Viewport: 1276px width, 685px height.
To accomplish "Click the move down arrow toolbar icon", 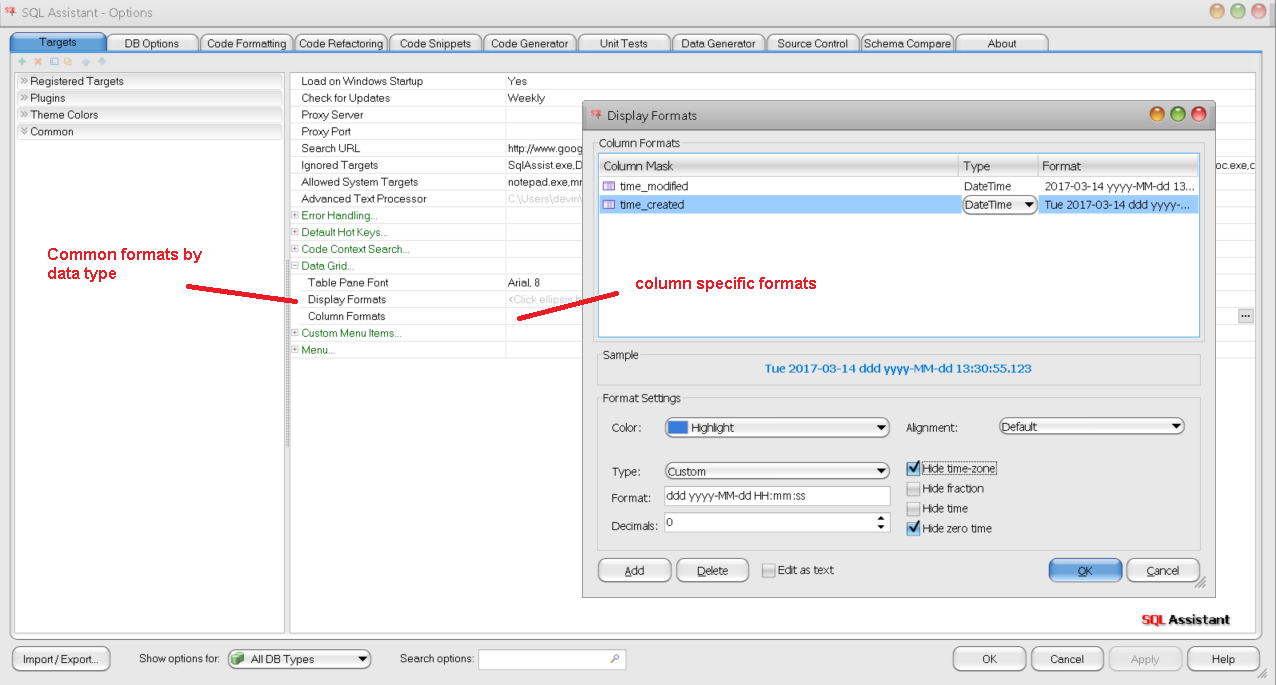I will point(101,62).
